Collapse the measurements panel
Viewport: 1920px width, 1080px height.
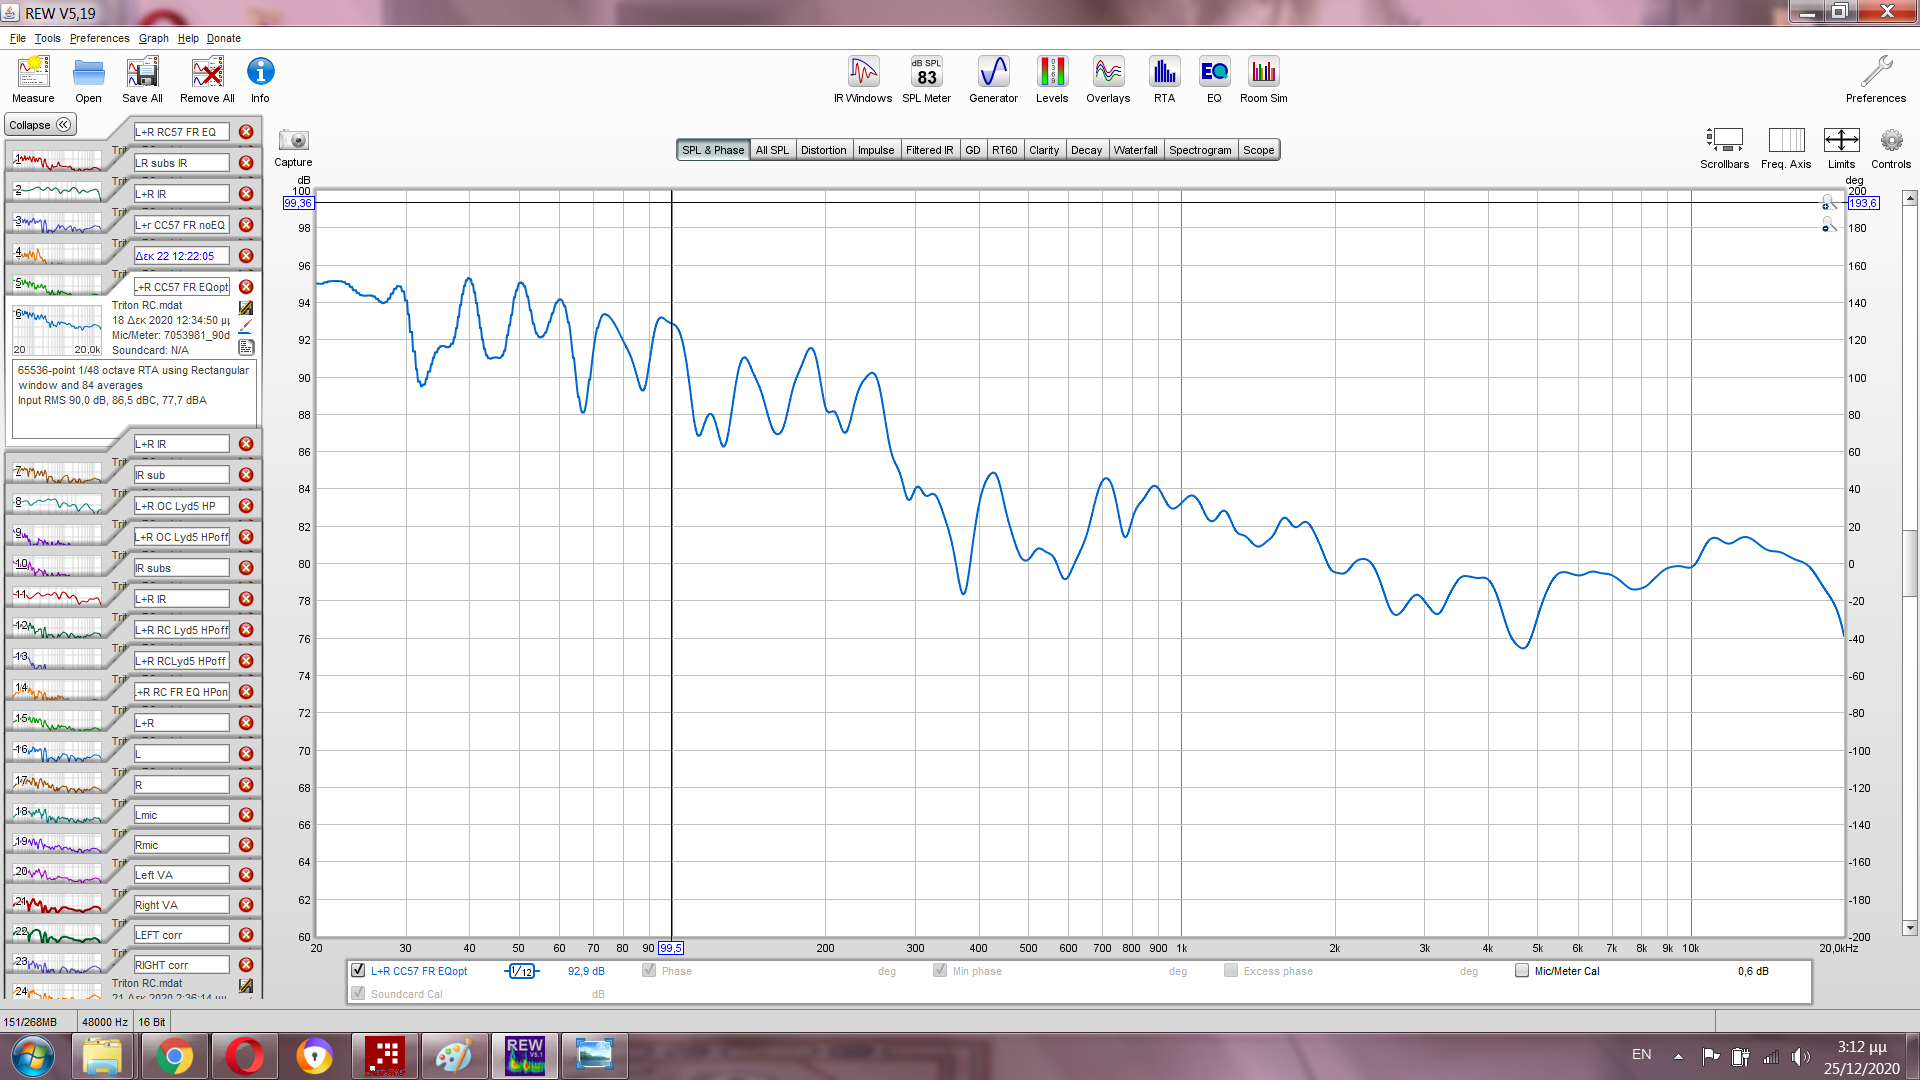click(x=40, y=125)
